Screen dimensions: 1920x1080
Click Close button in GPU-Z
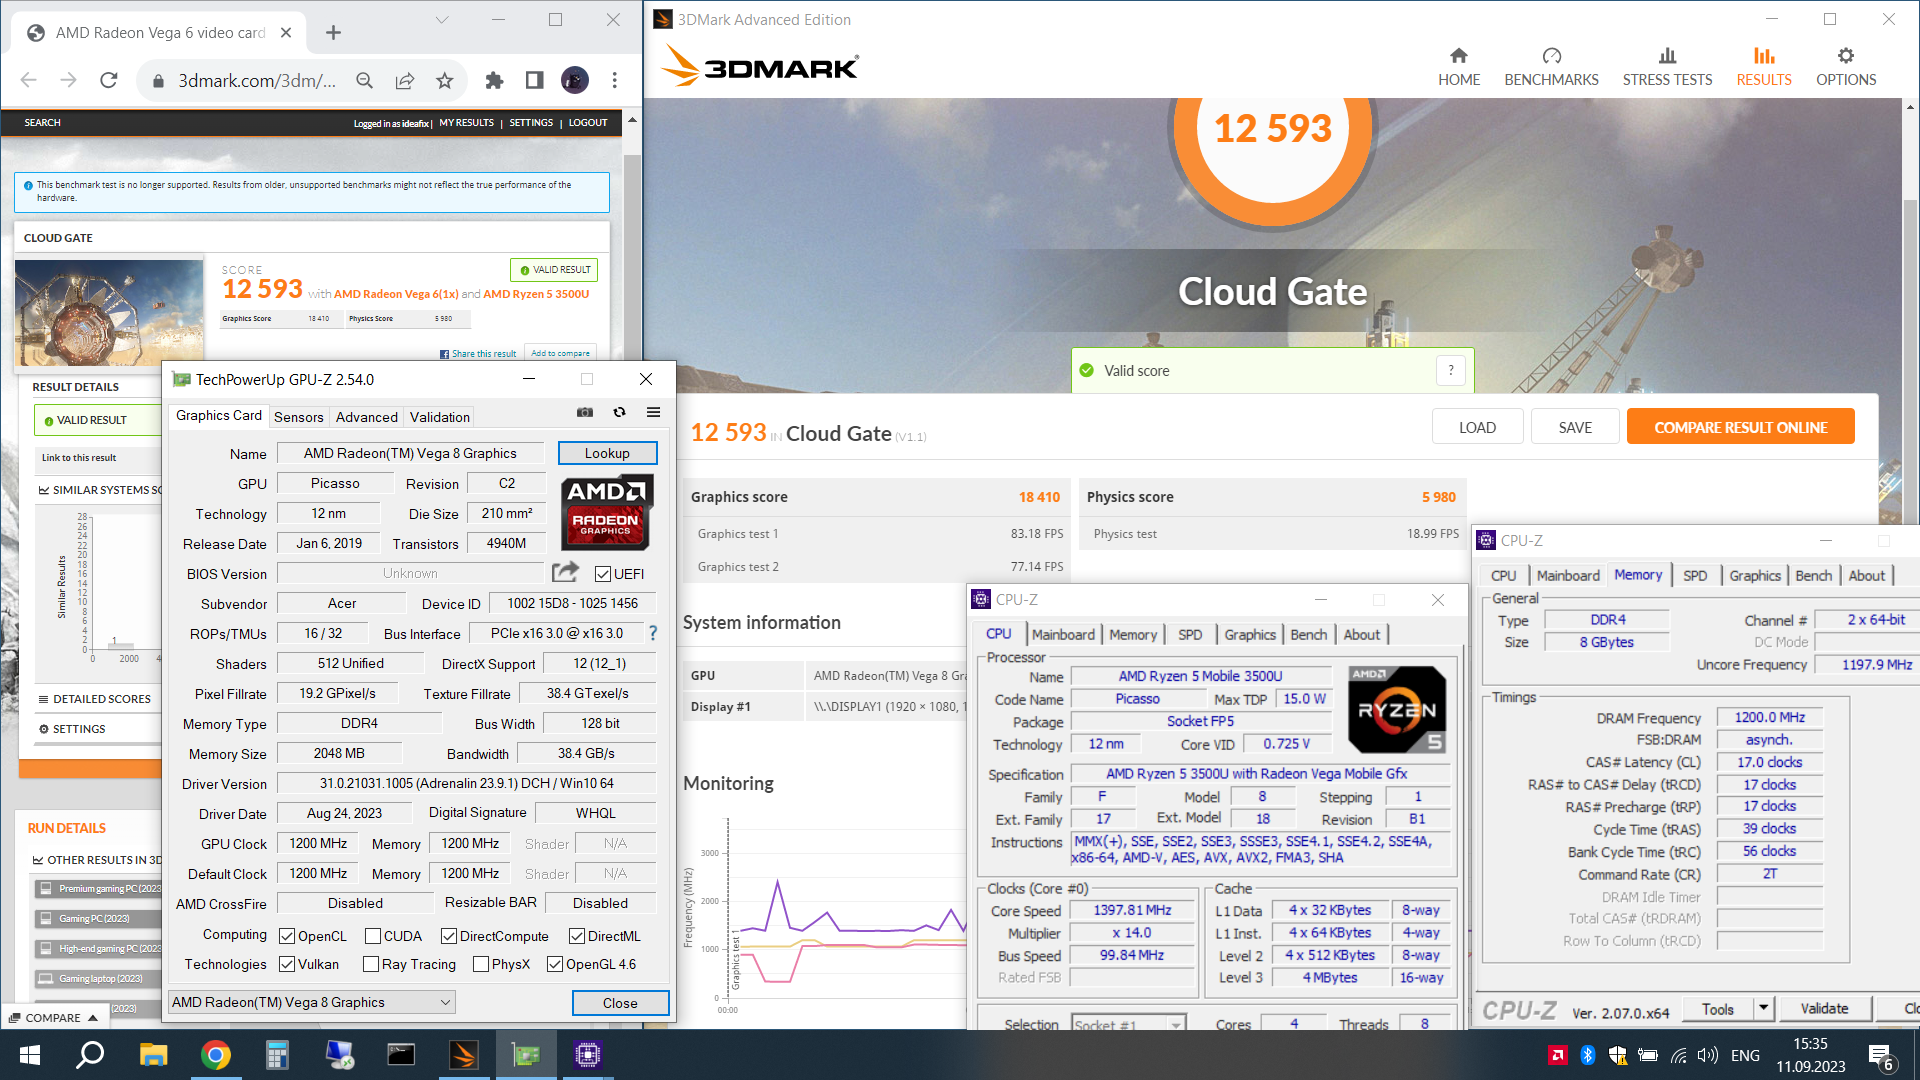[x=620, y=1003]
